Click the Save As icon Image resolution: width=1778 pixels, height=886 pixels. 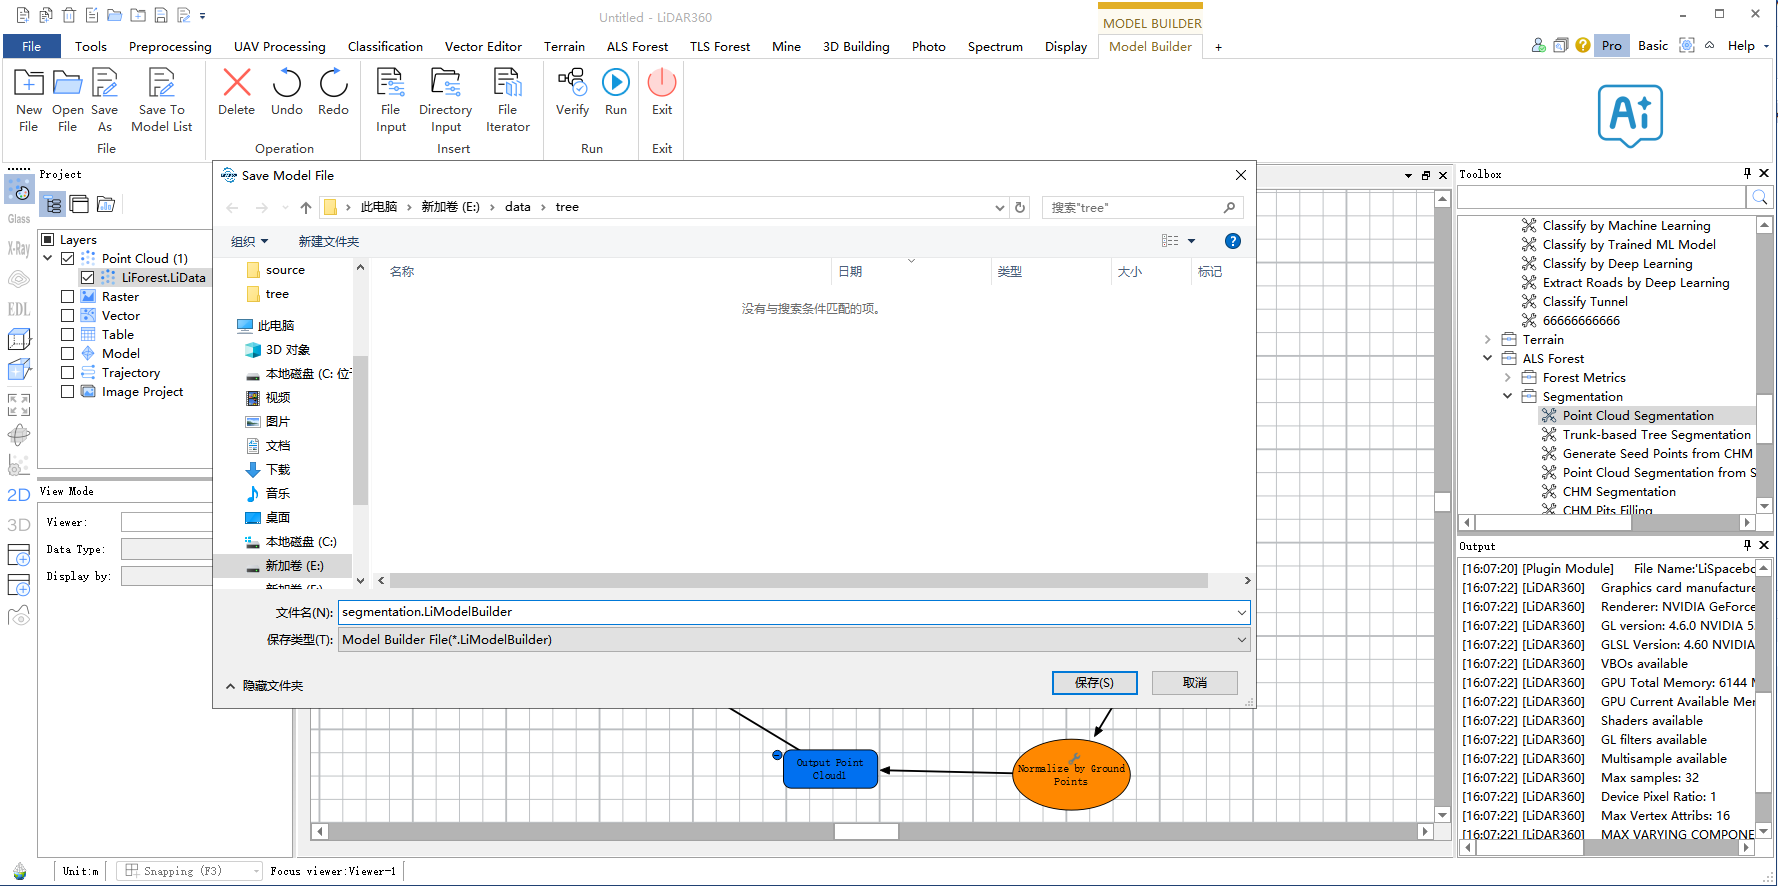coord(105,83)
